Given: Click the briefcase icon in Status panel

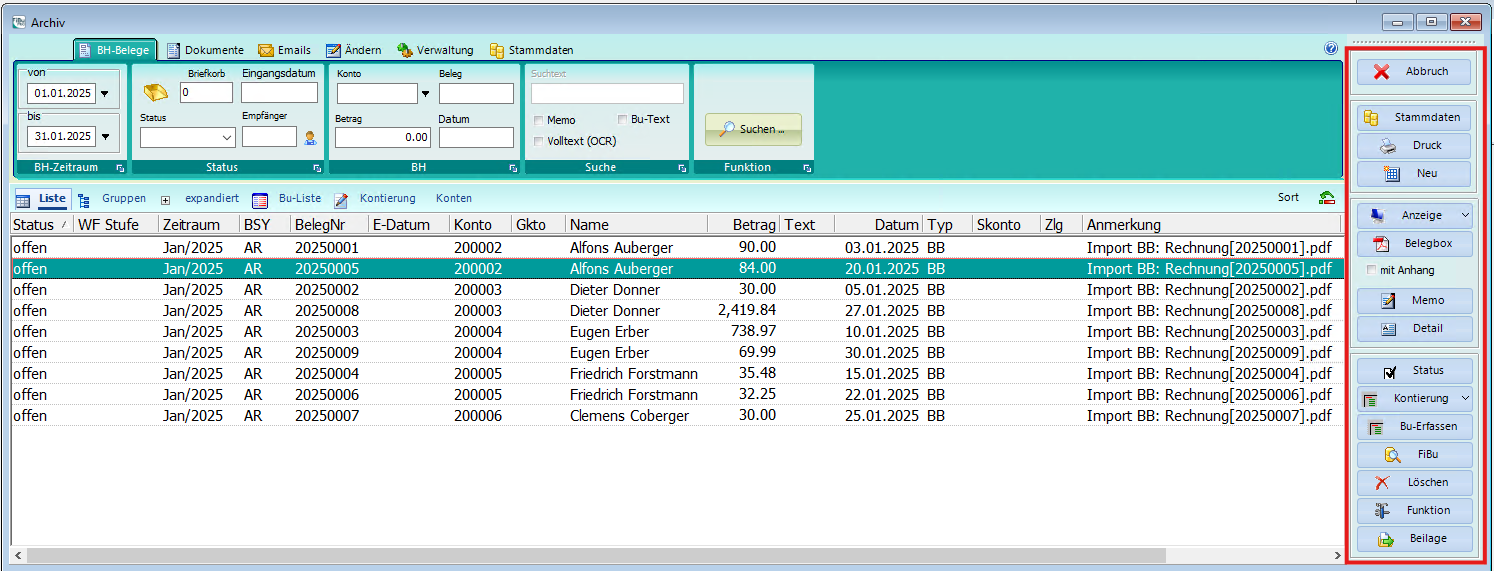Looking at the screenshot, I should tap(155, 93).
